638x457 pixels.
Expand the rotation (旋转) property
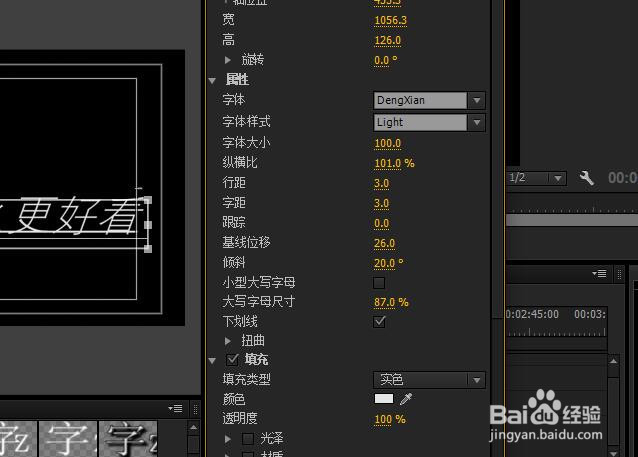click(x=228, y=60)
